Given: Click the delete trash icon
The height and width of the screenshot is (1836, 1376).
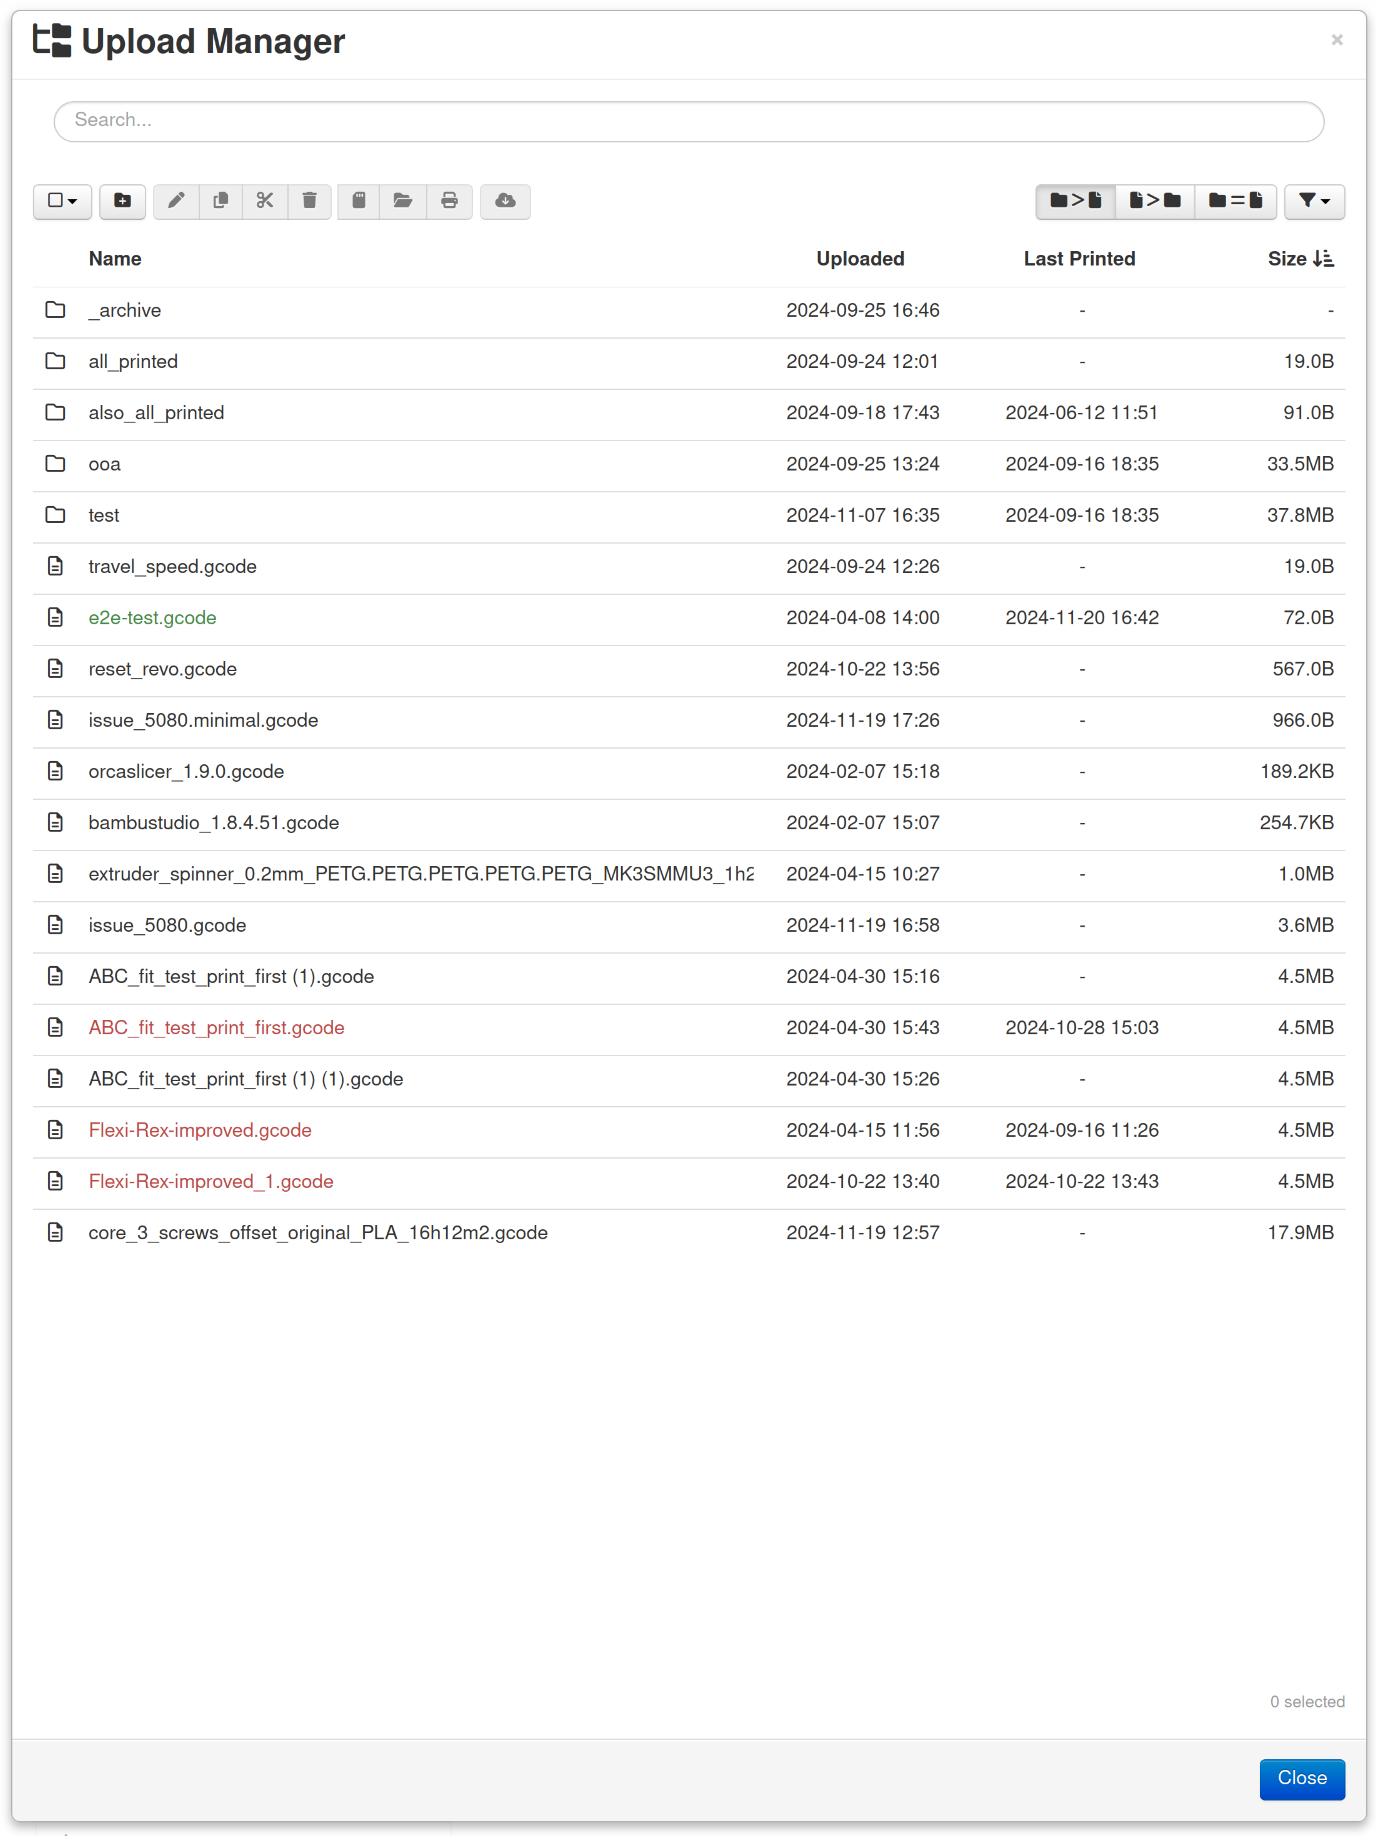Looking at the screenshot, I should coord(309,202).
